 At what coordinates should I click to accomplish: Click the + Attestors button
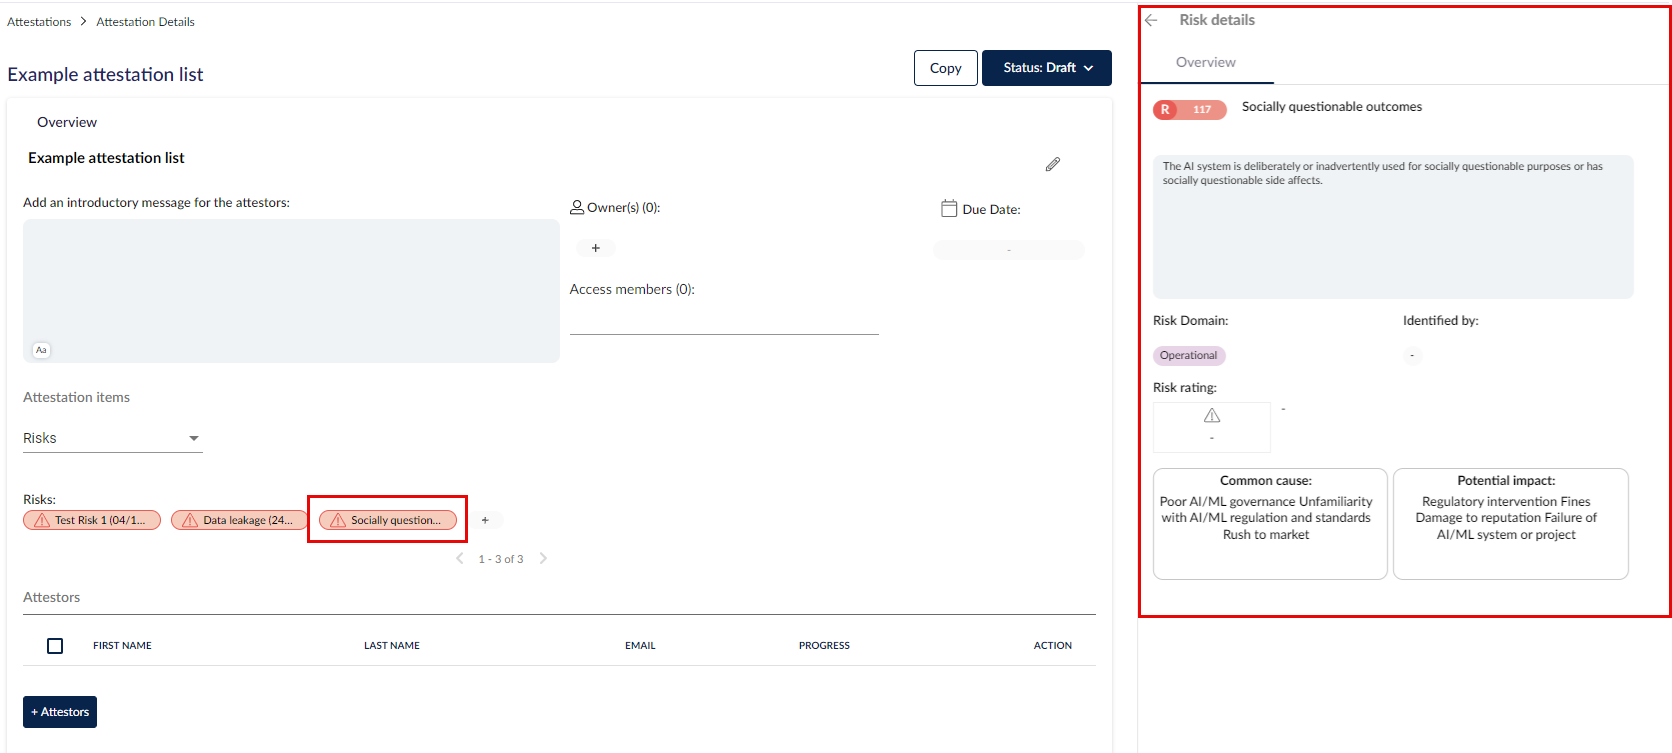coord(60,712)
